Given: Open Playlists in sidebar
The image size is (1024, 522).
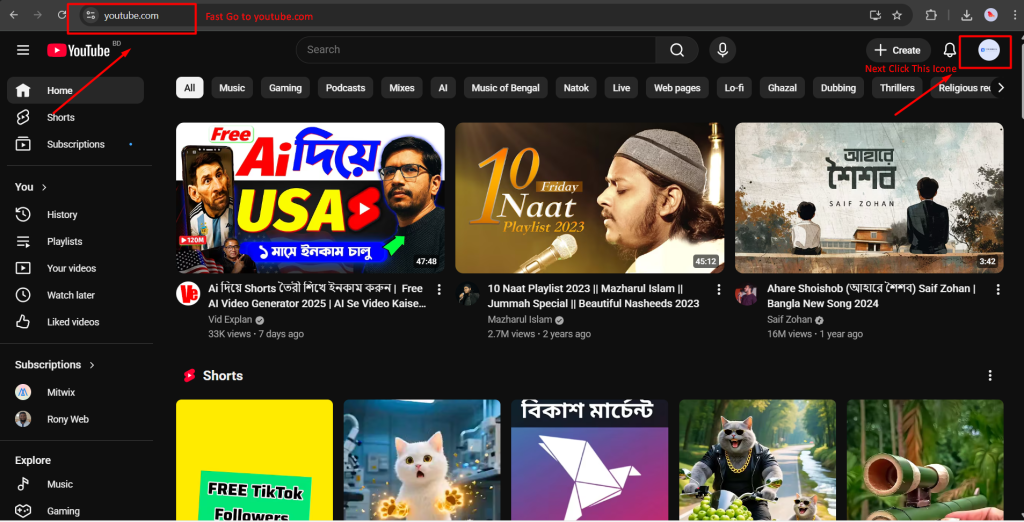Looking at the screenshot, I should coord(75,241).
